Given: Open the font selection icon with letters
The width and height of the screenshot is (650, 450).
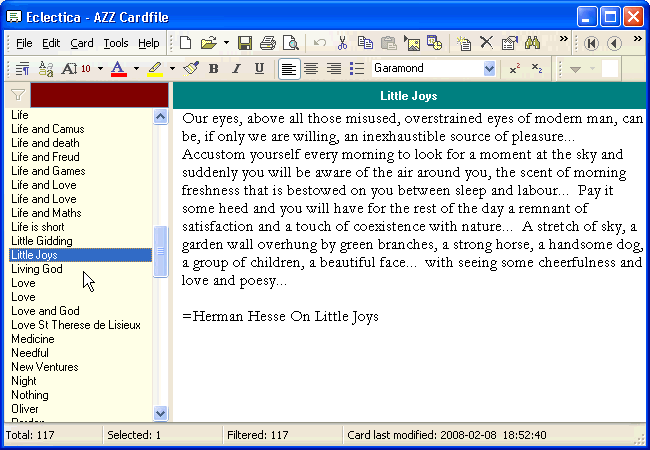Looking at the screenshot, I should [x=46, y=69].
